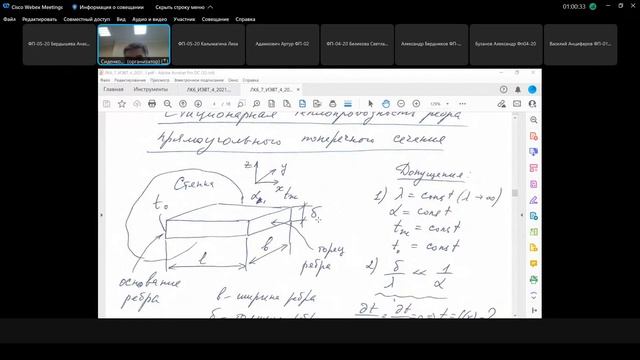
Task: Open Окно menu in Acrobat
Action: (233, 80)
